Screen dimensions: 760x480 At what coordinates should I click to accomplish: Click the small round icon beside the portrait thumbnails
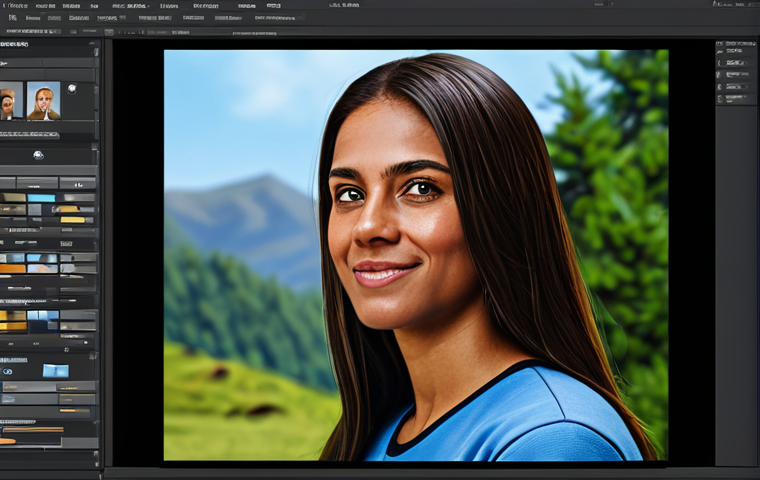coord(72,88)
